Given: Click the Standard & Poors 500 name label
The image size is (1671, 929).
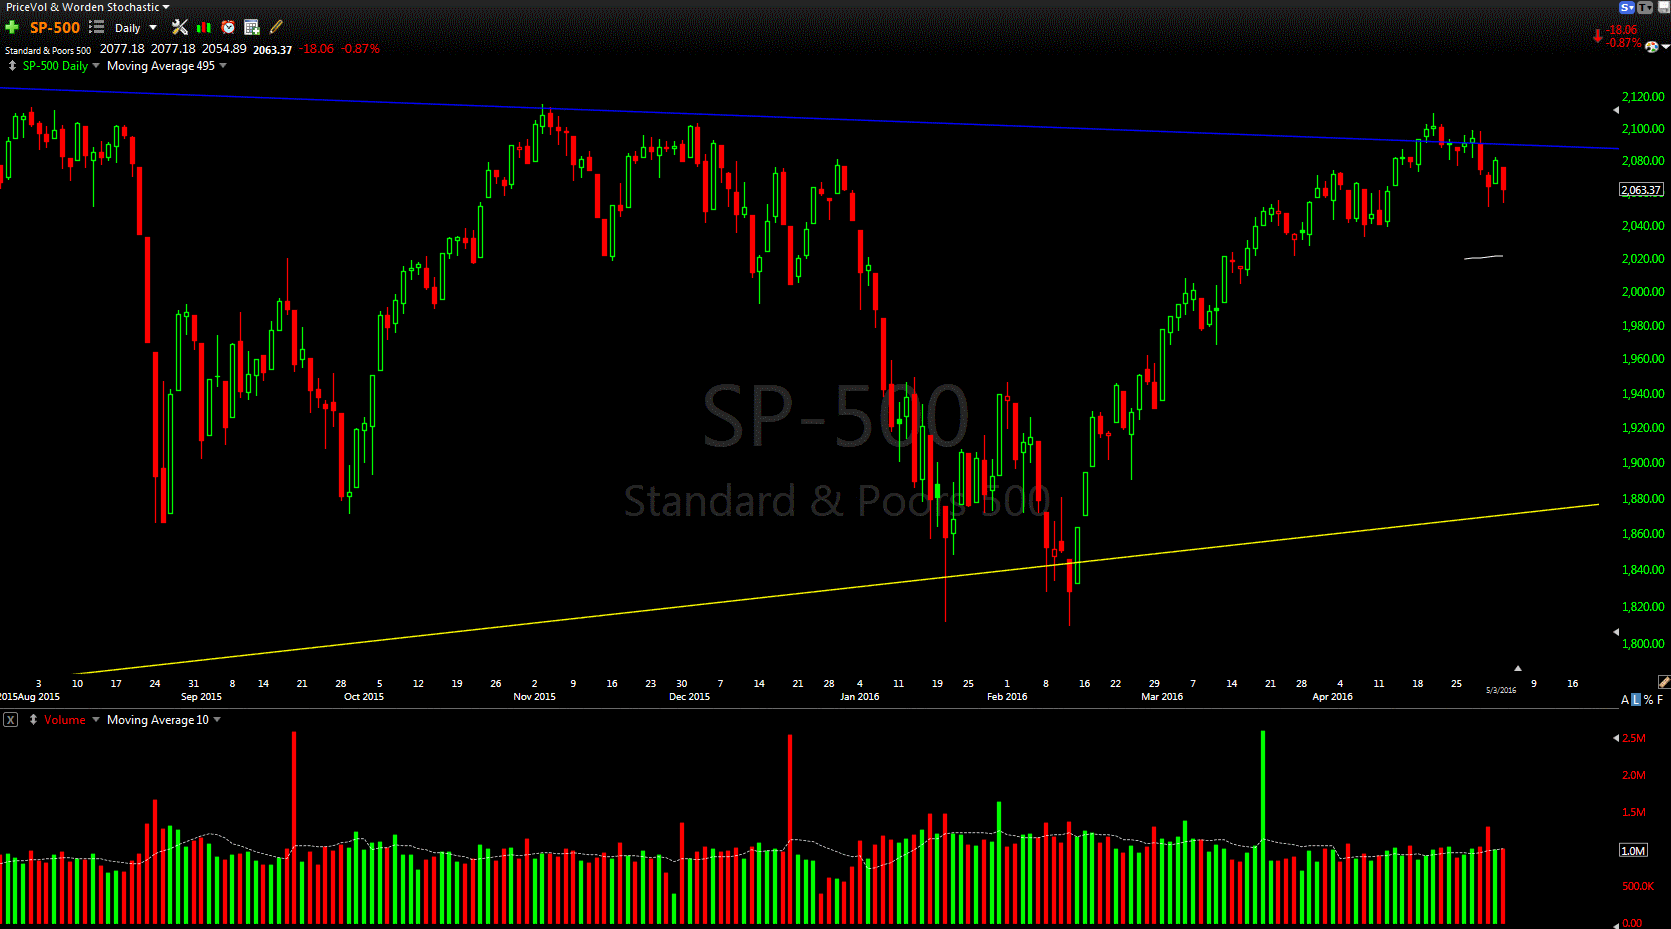Looking at the screenshot, I should [48, 50].
